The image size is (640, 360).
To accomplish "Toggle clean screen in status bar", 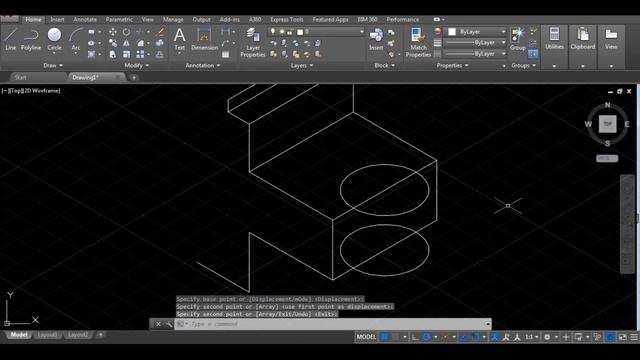I will [622, 337].
